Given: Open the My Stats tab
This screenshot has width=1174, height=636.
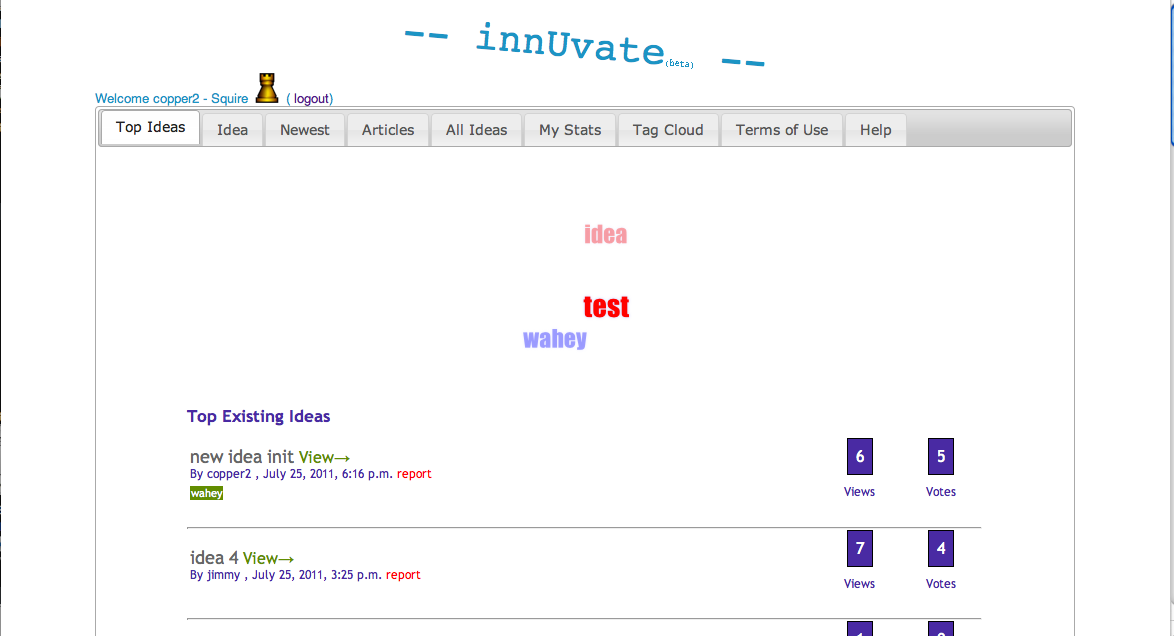Looking at the screenshot, I should click(570, 130).
